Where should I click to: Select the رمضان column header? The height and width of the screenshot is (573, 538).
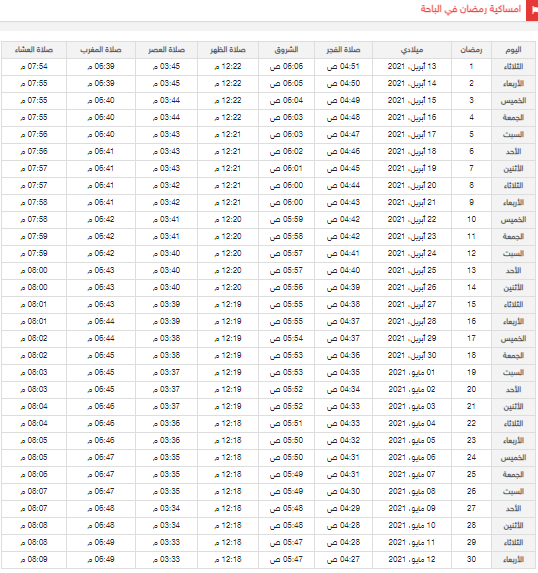[x=471, y=50]
